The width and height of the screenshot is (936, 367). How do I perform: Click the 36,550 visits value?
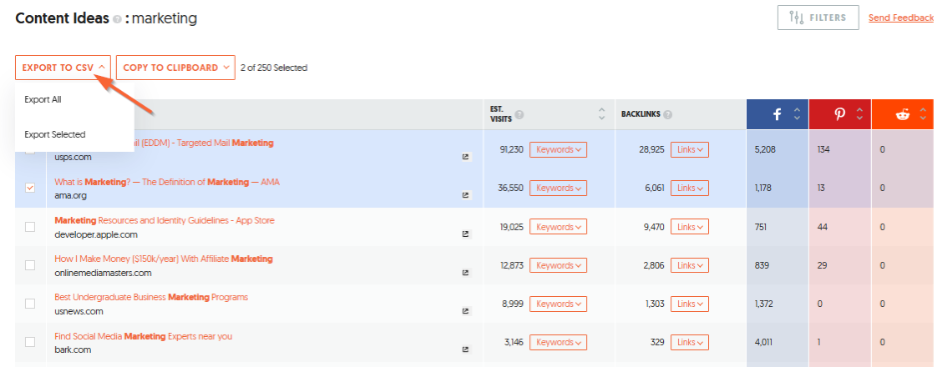click(510, 188)
